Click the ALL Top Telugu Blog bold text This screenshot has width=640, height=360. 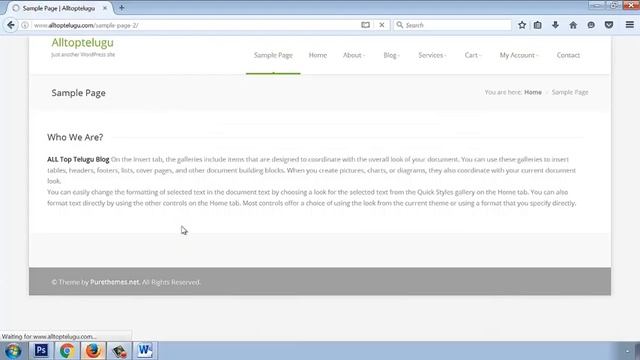point(78,159)
